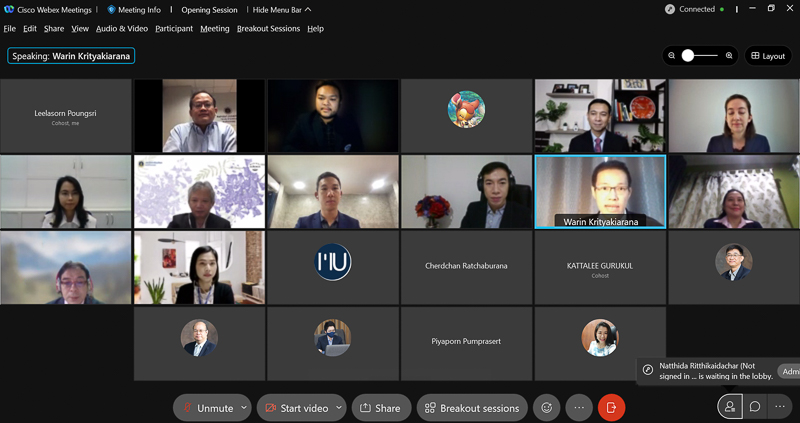Click the red leave meeting icon
This screenshot has width=800, height=423.
pos(611,407)
